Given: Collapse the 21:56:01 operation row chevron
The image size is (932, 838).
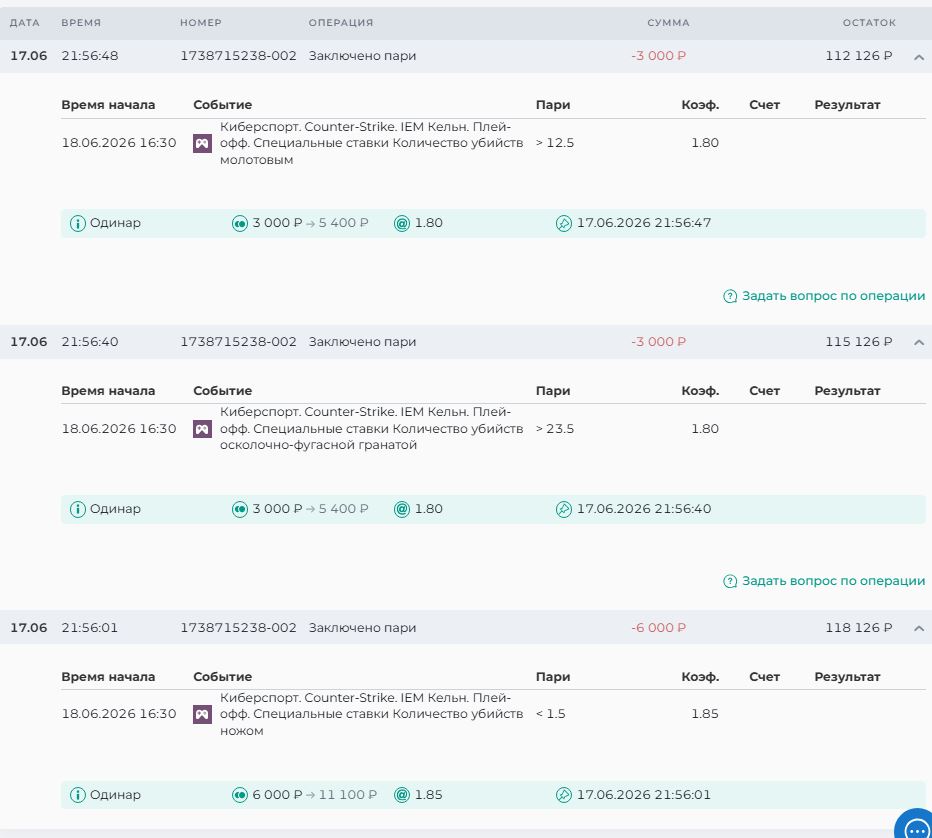Looking at the screenshot, I should pos(918,628).
